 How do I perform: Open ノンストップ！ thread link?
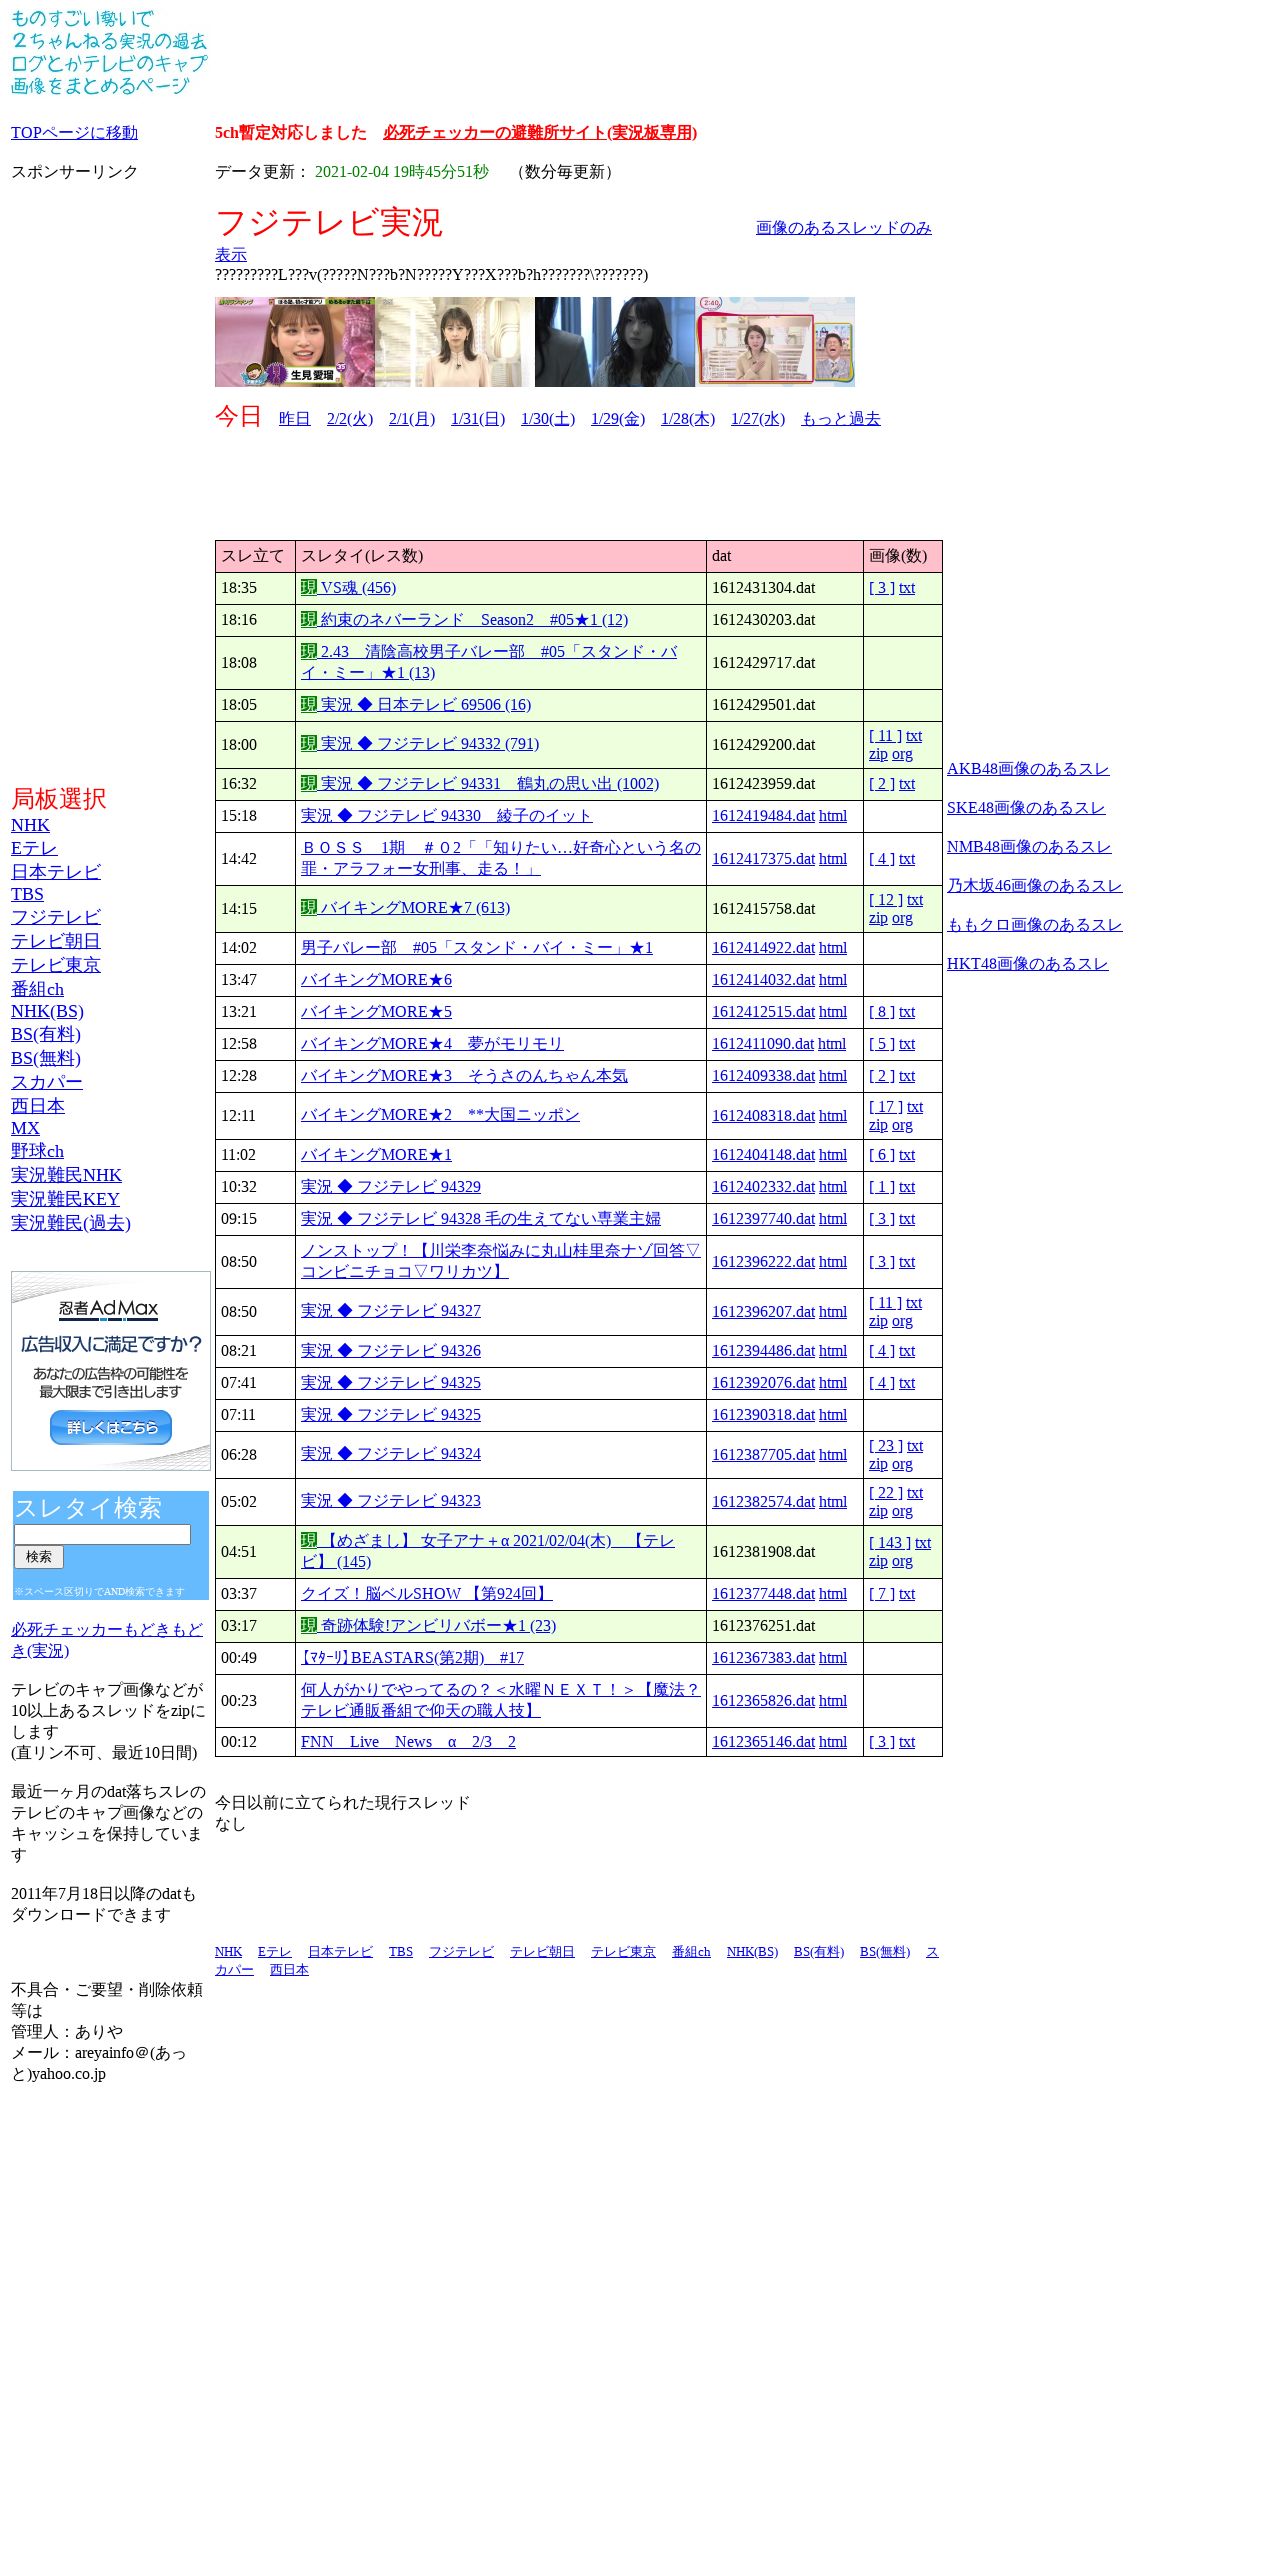(500, 1261)
